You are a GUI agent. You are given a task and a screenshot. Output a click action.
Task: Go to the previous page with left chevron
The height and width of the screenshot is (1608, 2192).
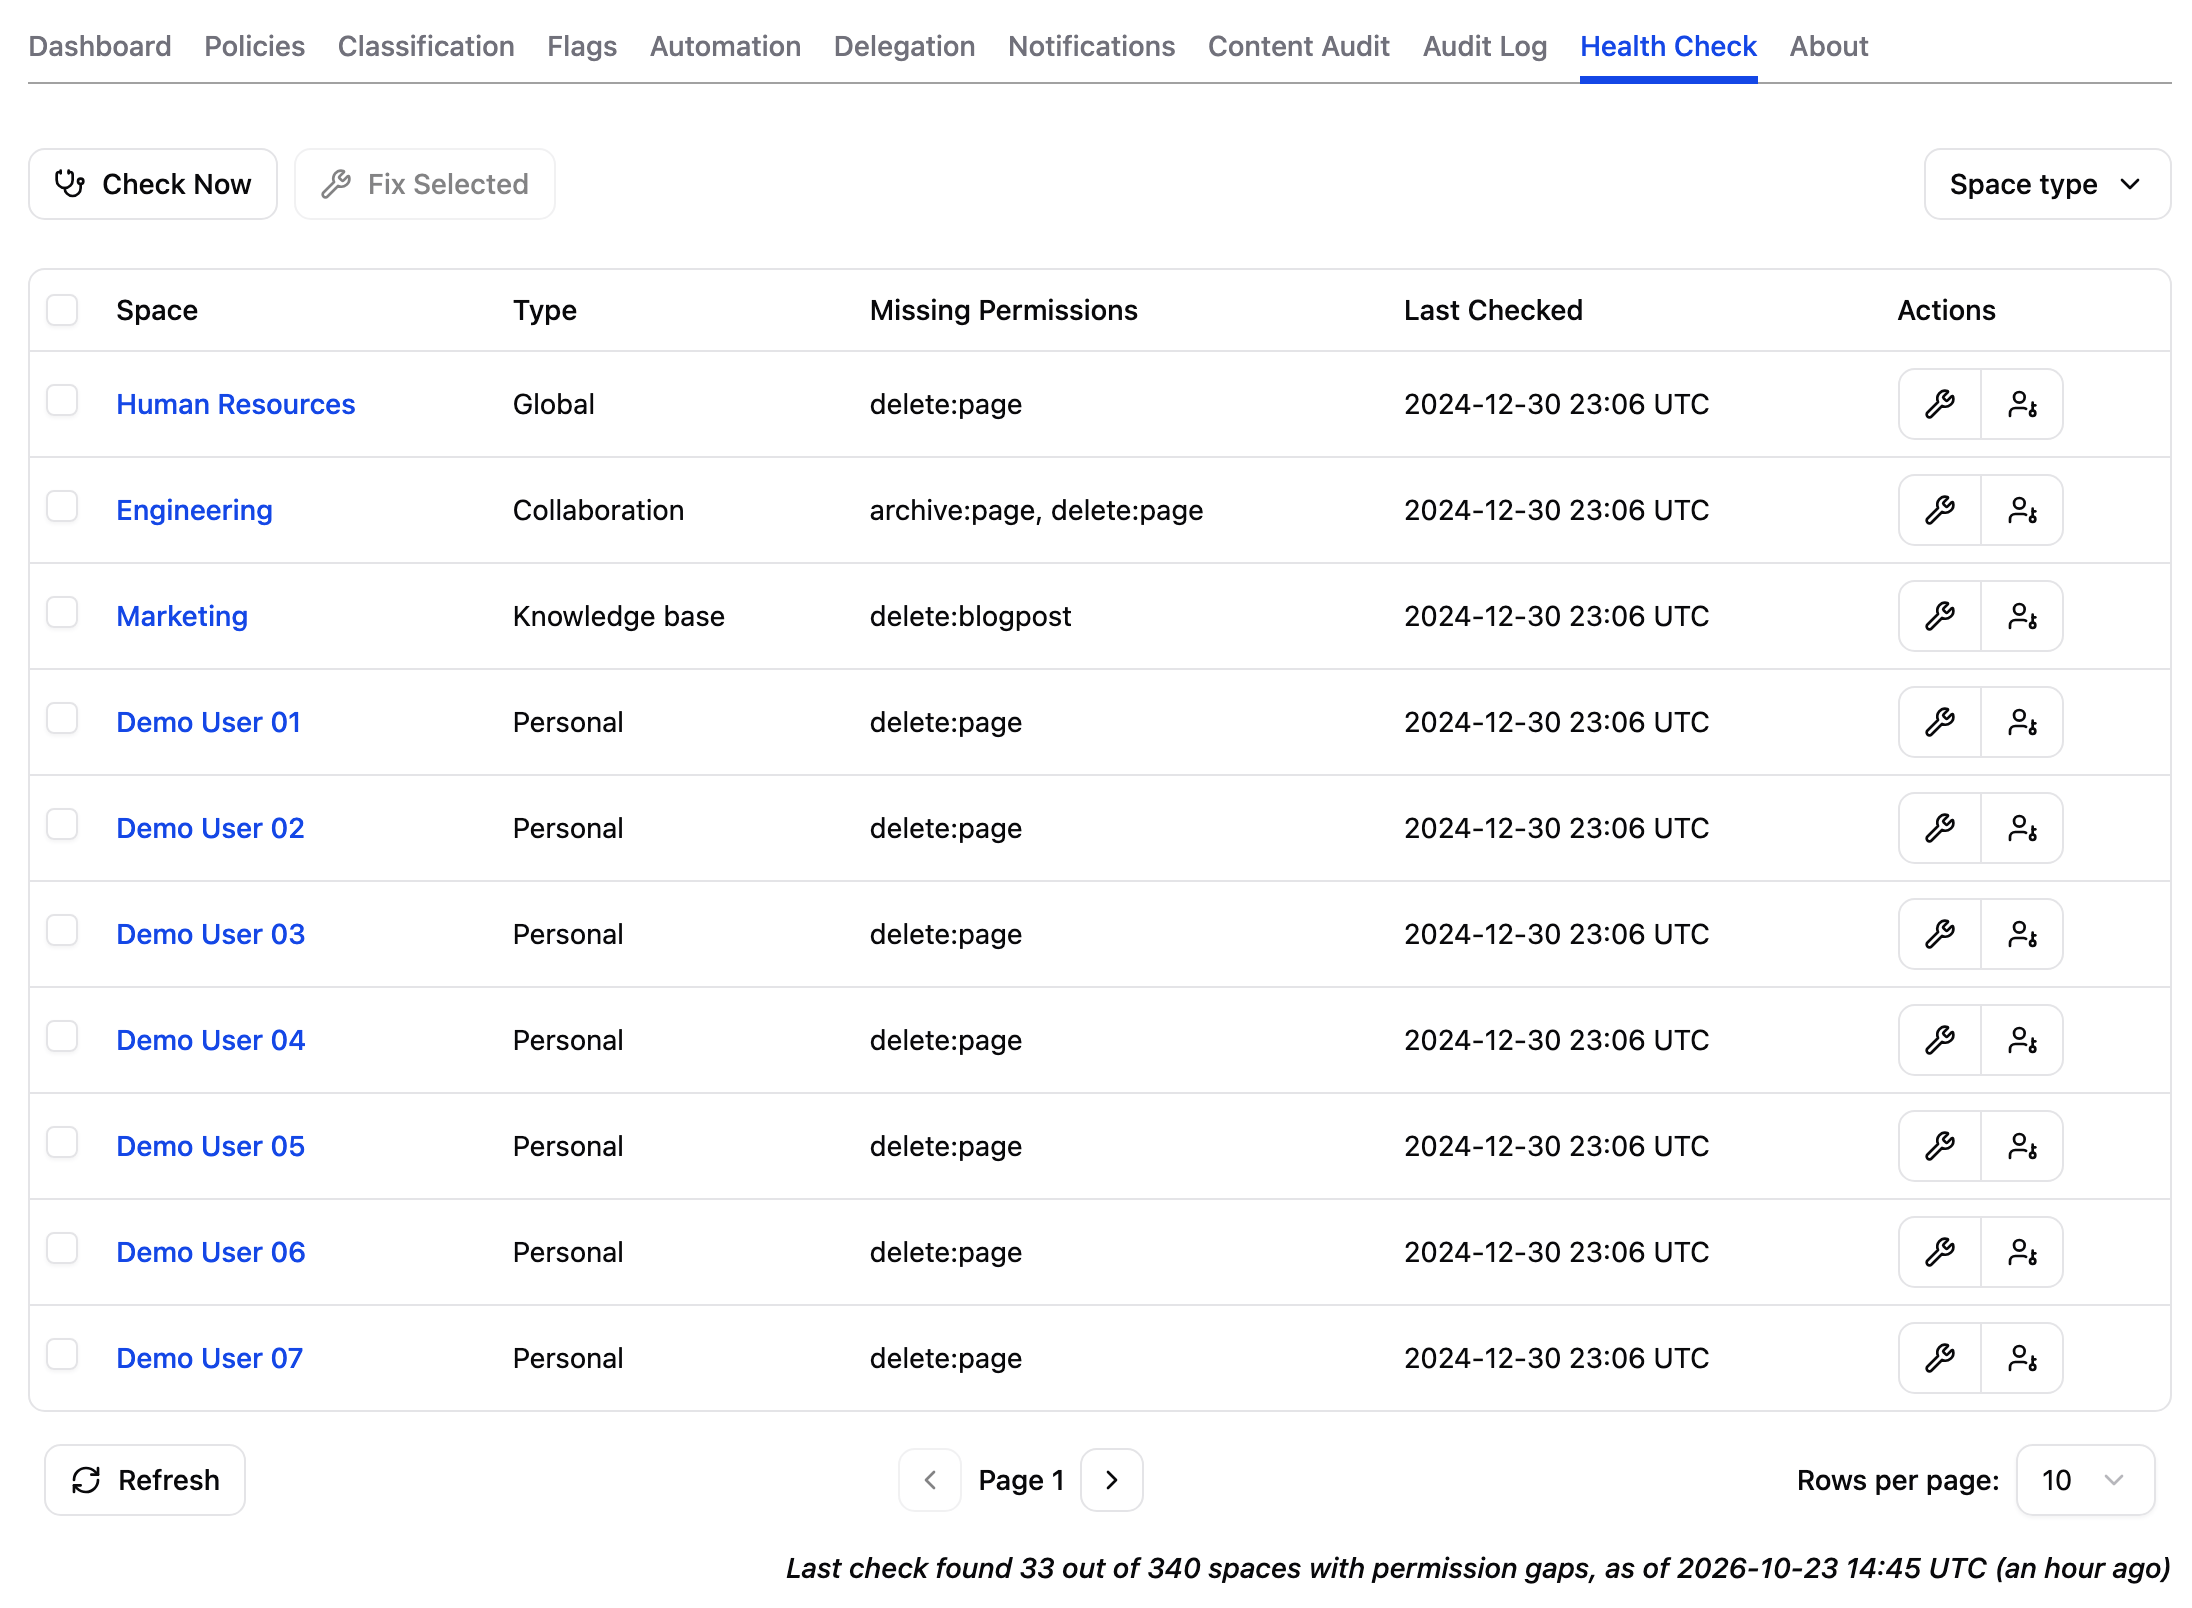[930, 1480]
